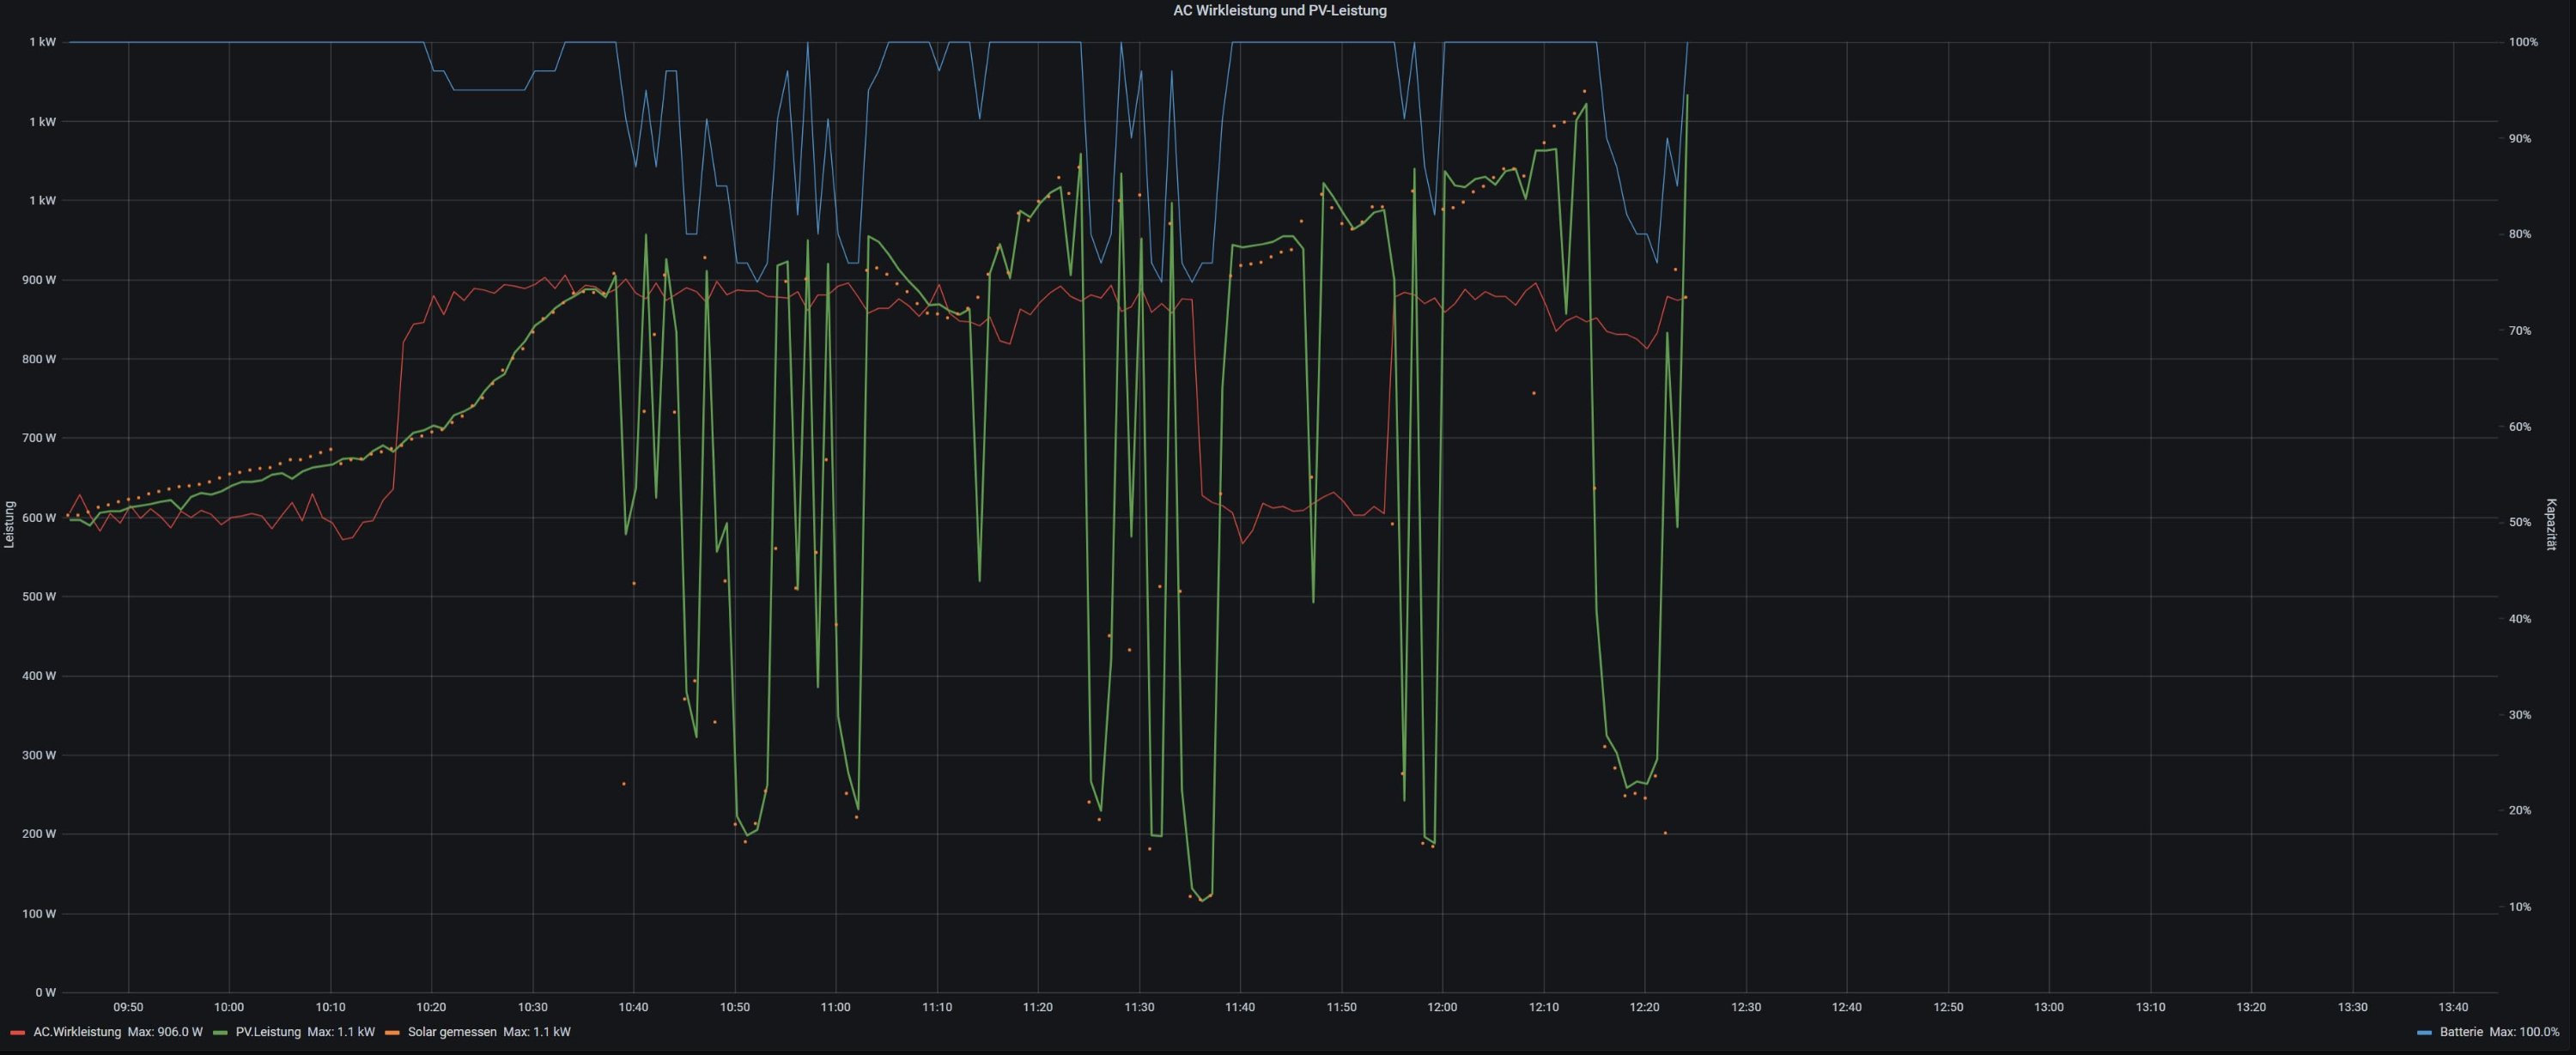Click the 'Max: 100.0%' Batterie legend value
2576x1055 pixels.
pos(2524,1032)
